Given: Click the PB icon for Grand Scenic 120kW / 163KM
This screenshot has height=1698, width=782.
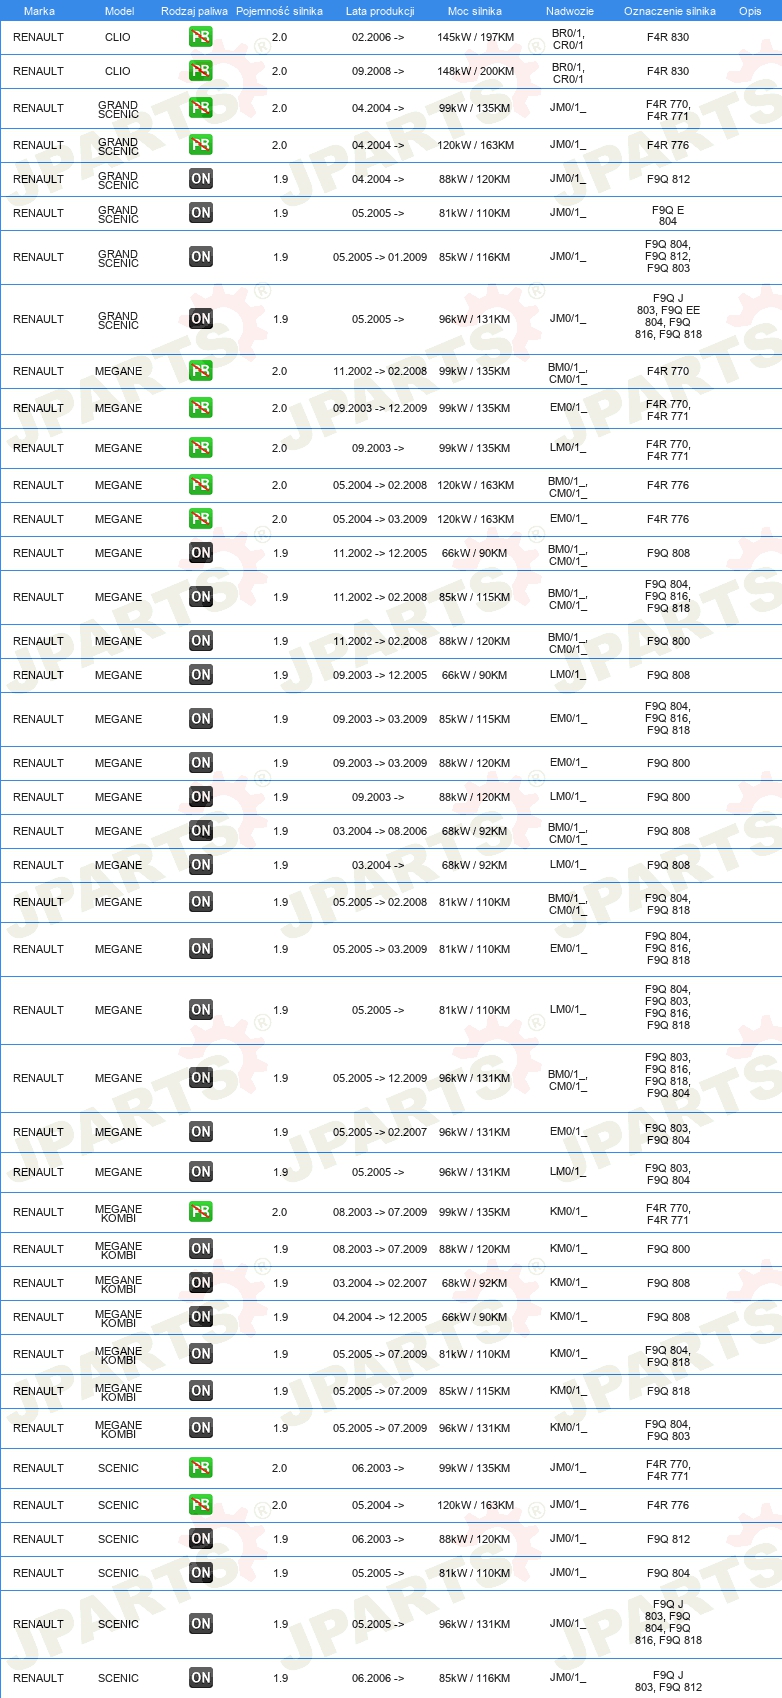Looking at the screenshot, I should [201, 145].
